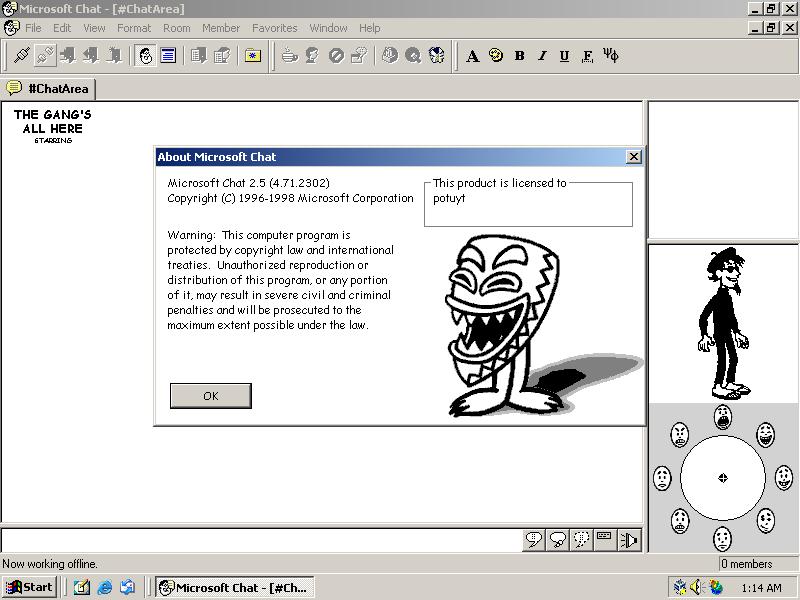Click the message compose text field
This screenshot has width=800, height=600.
[260, 540]
